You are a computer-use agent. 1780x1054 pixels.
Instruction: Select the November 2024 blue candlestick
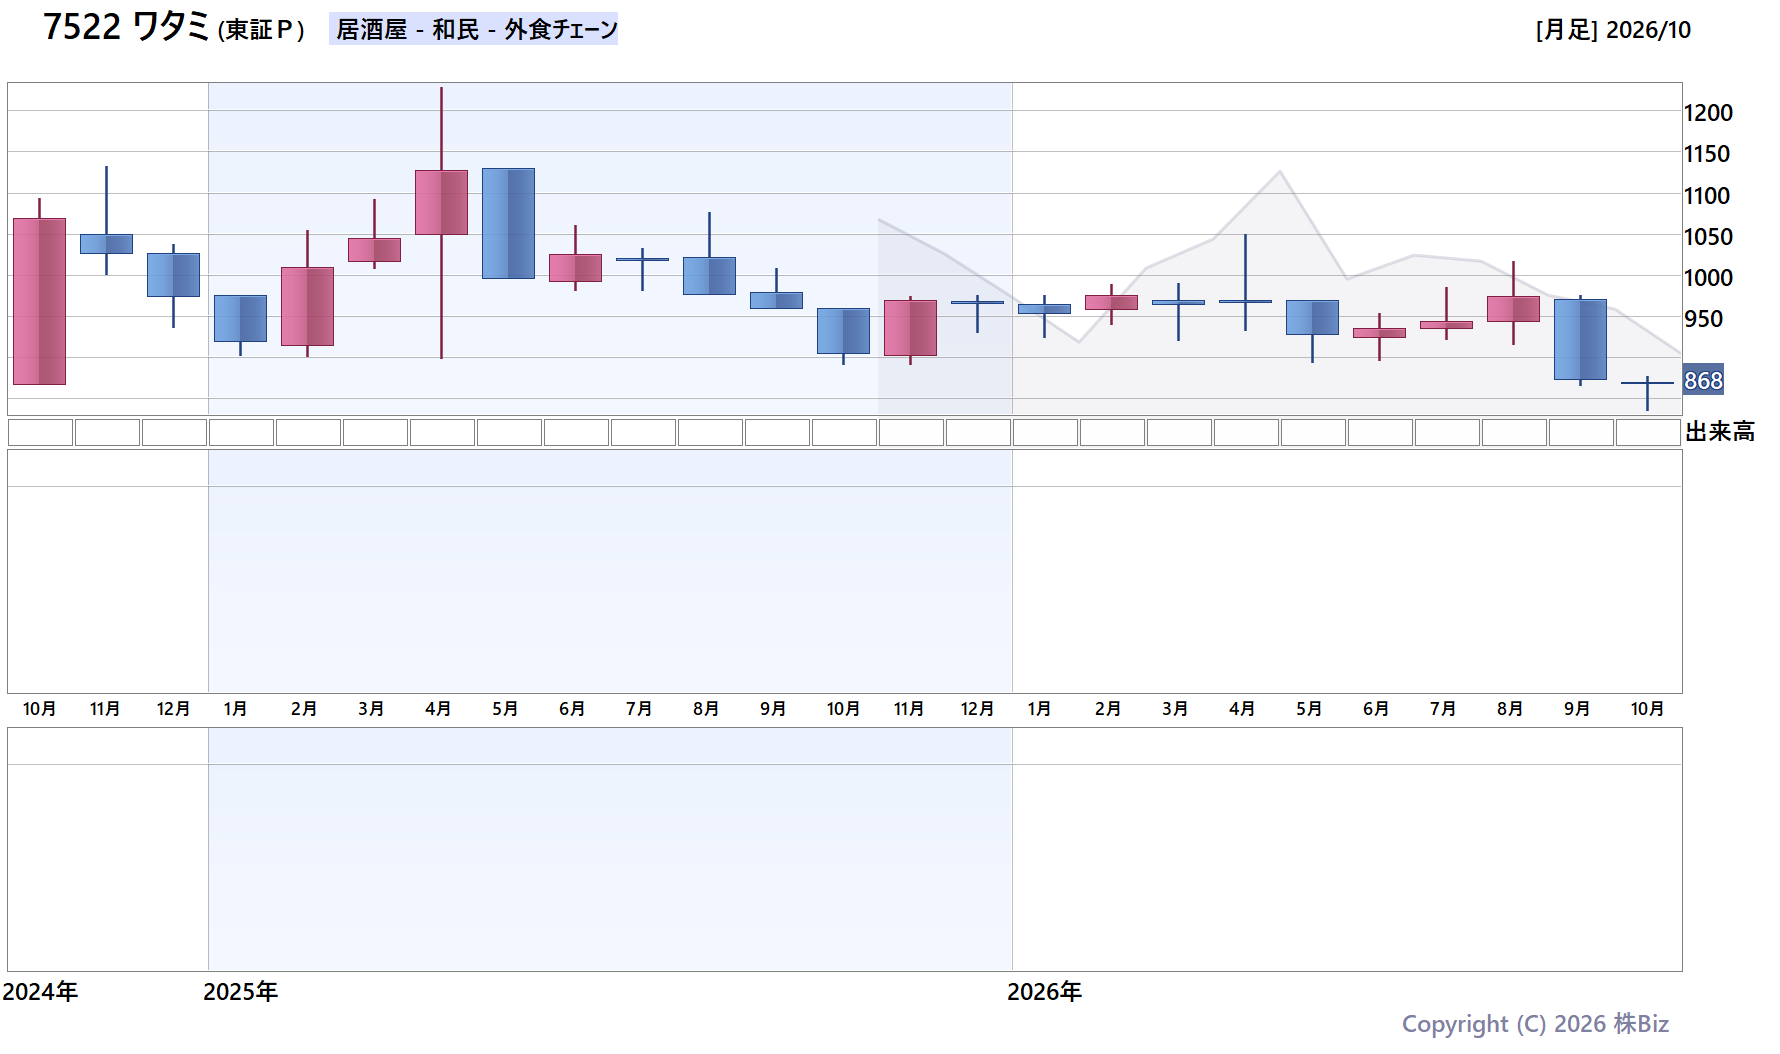tap(106, 244)
